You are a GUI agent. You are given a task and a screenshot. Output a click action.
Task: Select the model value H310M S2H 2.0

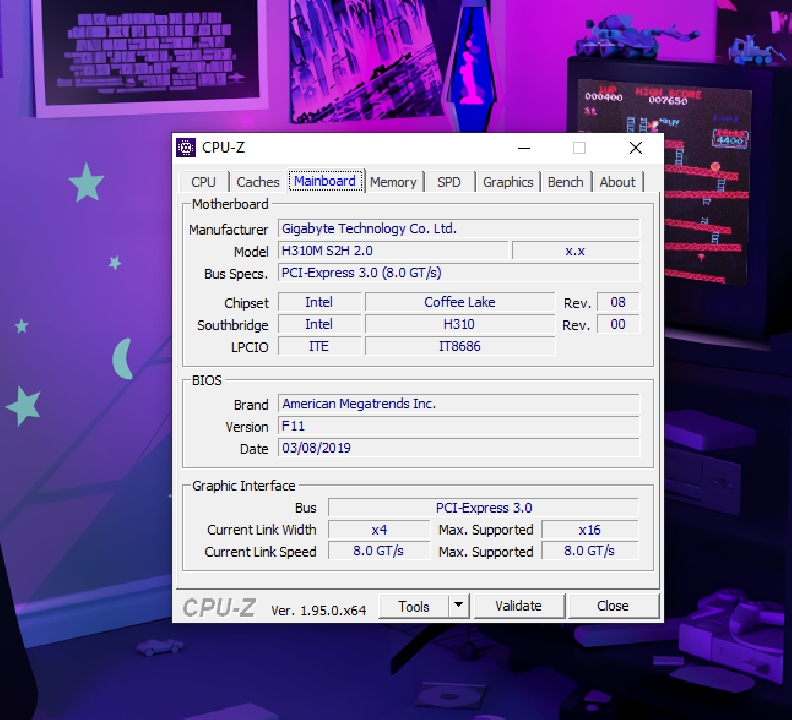(393, 251)
